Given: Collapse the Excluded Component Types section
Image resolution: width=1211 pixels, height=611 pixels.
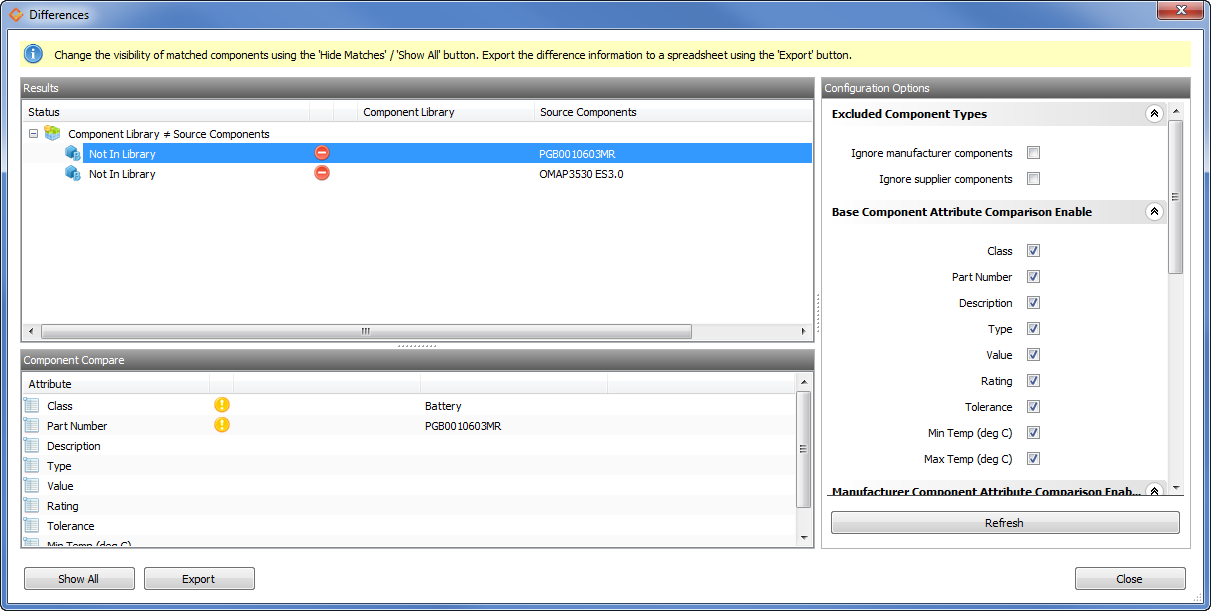Looking at the screenshot, I should (x=1154, y=114).
